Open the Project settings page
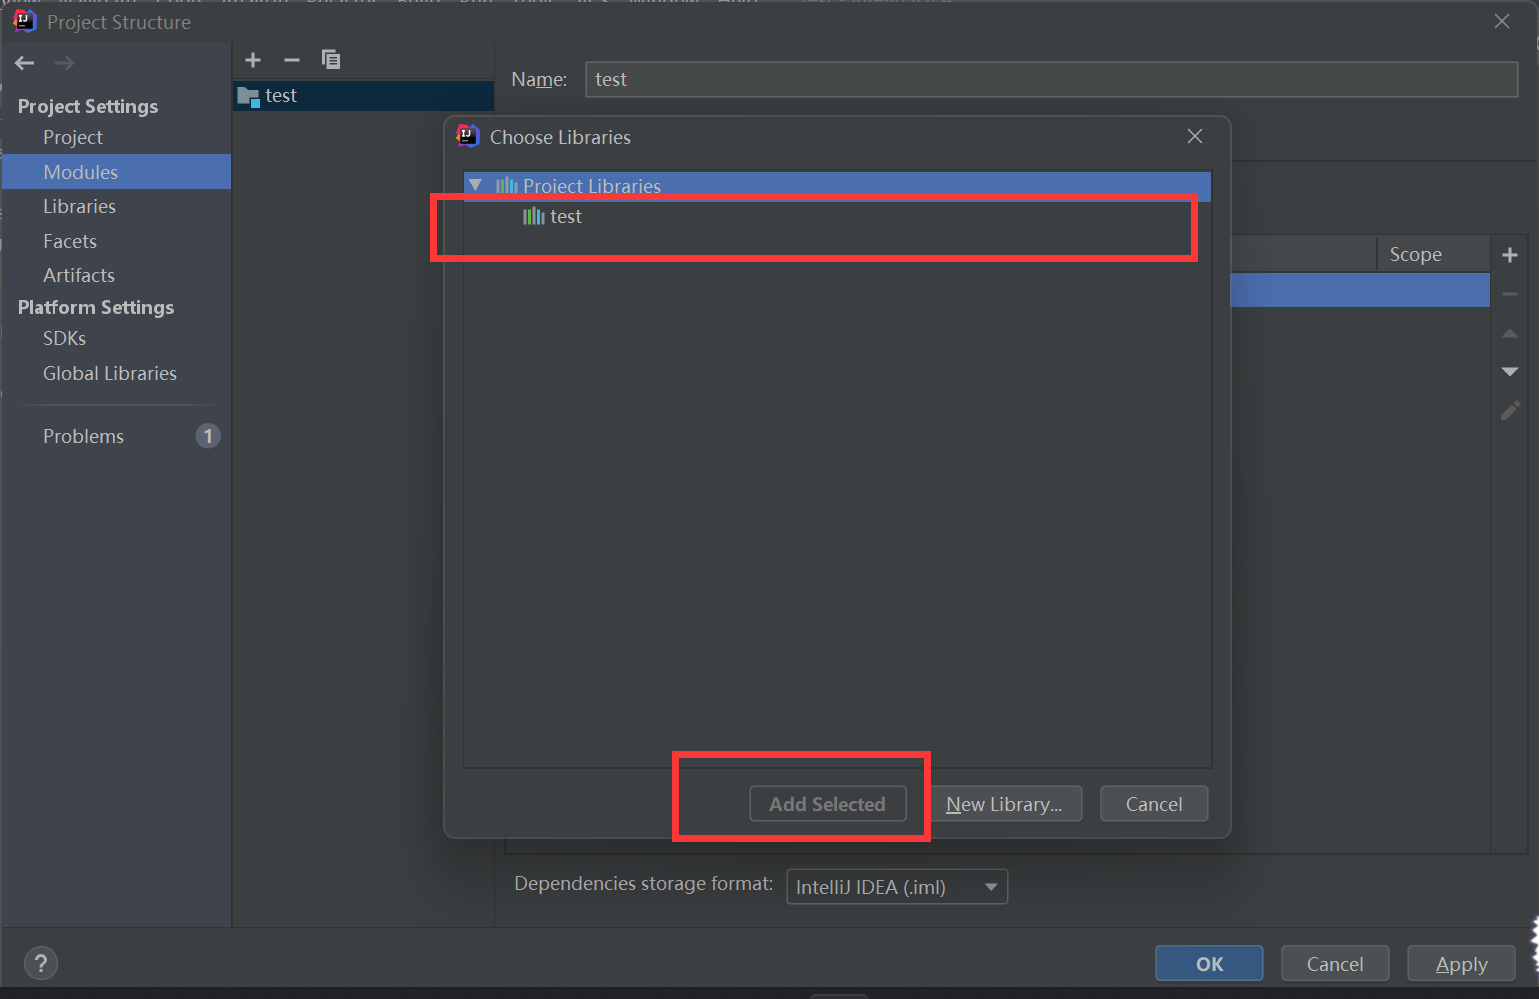The width and height of the screenshot is (1539, 999). tap(73, 137)
